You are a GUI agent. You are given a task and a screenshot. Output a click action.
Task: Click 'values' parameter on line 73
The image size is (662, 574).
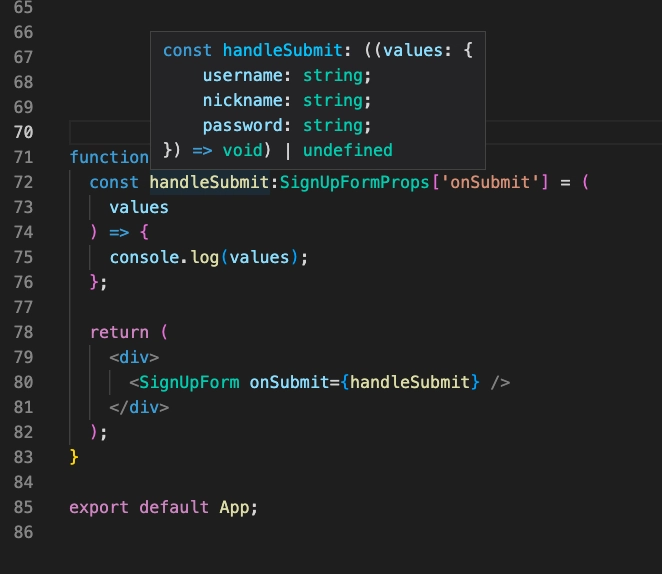tap(139, 207)
